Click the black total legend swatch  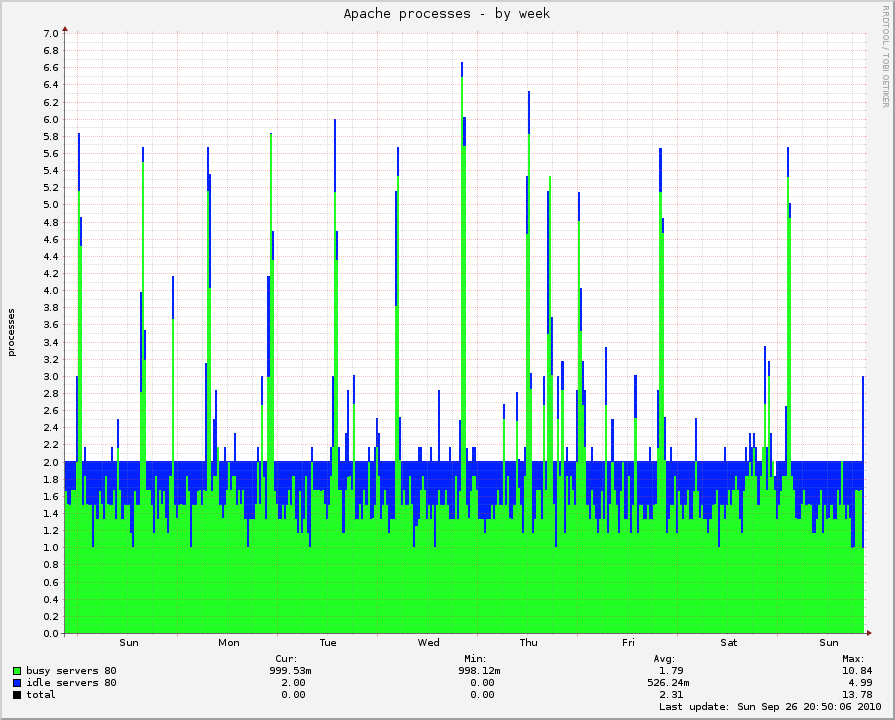pyautogui.click(x=17, y=695)
